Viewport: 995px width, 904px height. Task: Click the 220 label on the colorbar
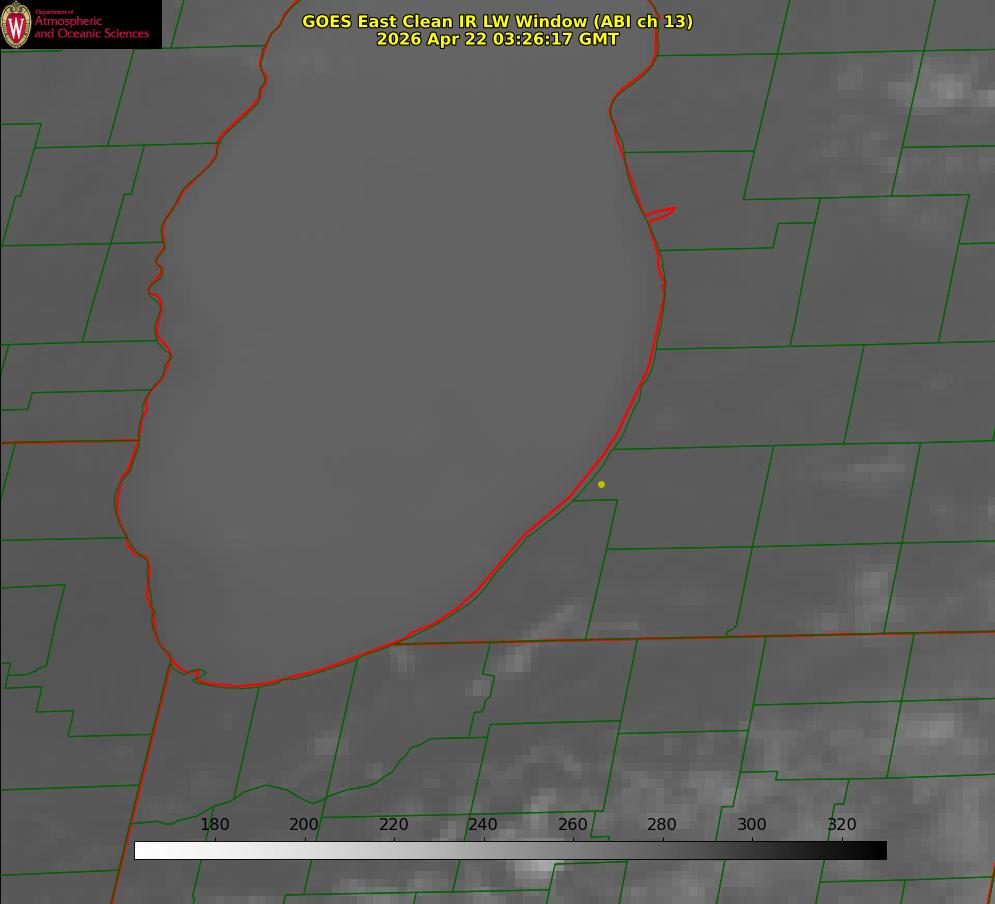(393, 824)
